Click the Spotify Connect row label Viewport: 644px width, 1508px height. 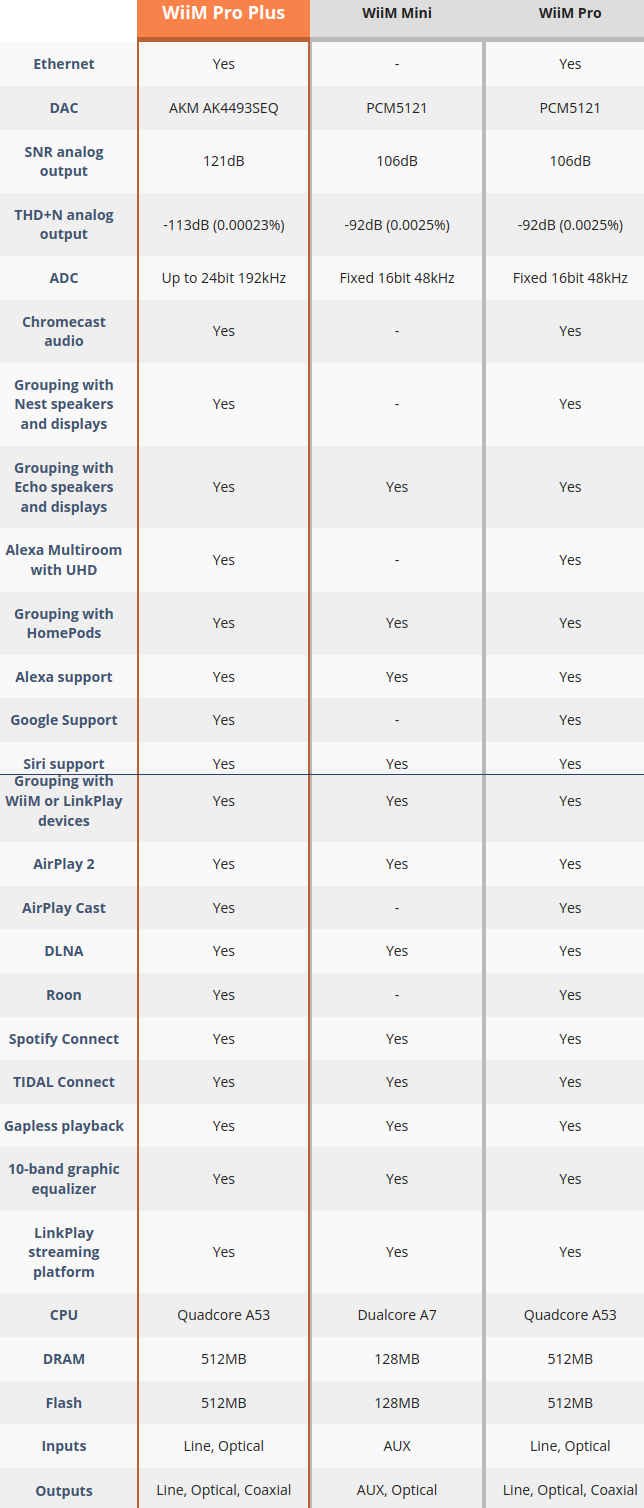tap(64, 1039)
